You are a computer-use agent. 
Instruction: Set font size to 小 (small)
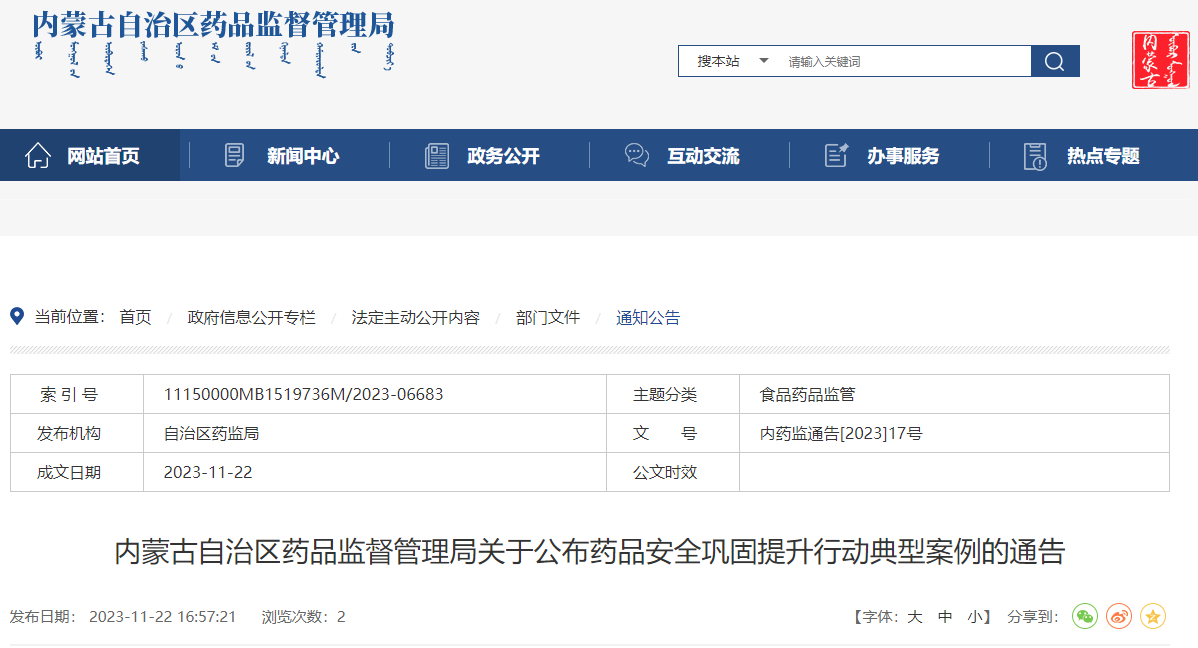(974, 617)
